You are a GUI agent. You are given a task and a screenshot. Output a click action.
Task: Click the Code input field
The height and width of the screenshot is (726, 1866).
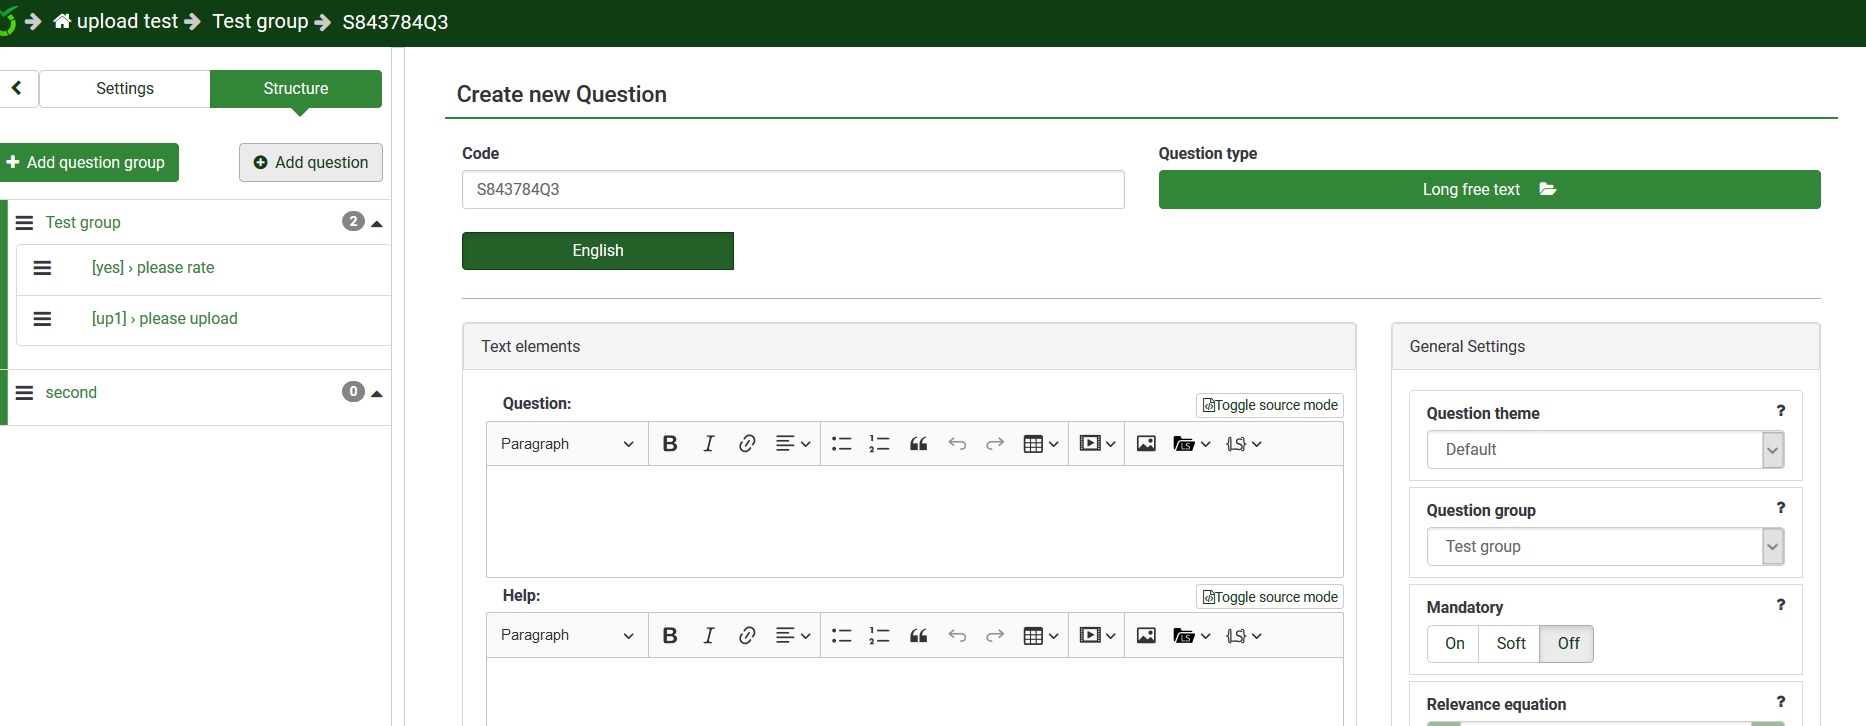pyautogui.click(x=792, y=190)
